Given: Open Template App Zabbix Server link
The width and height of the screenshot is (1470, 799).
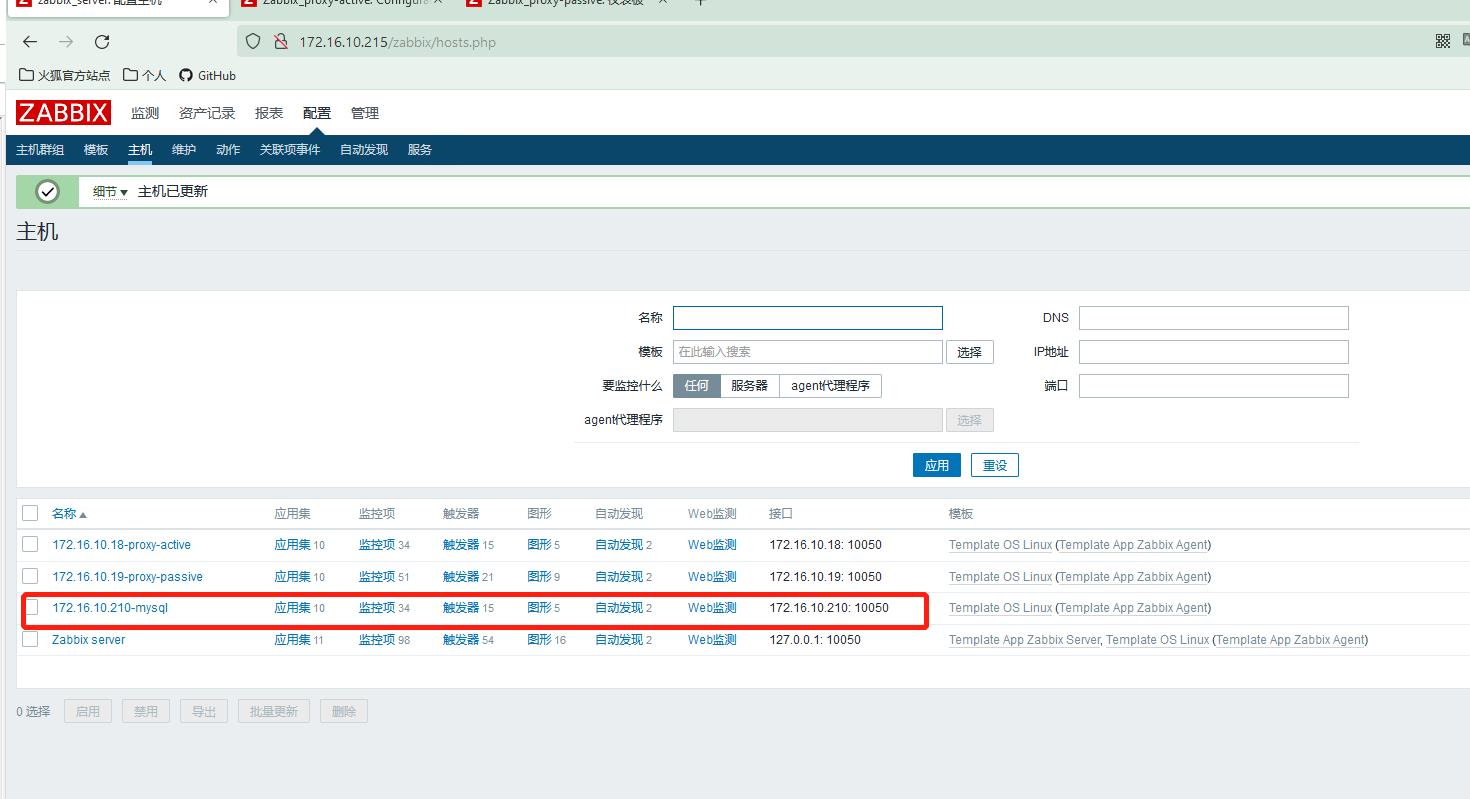Looking at the screenshot, I should 1024,640.
